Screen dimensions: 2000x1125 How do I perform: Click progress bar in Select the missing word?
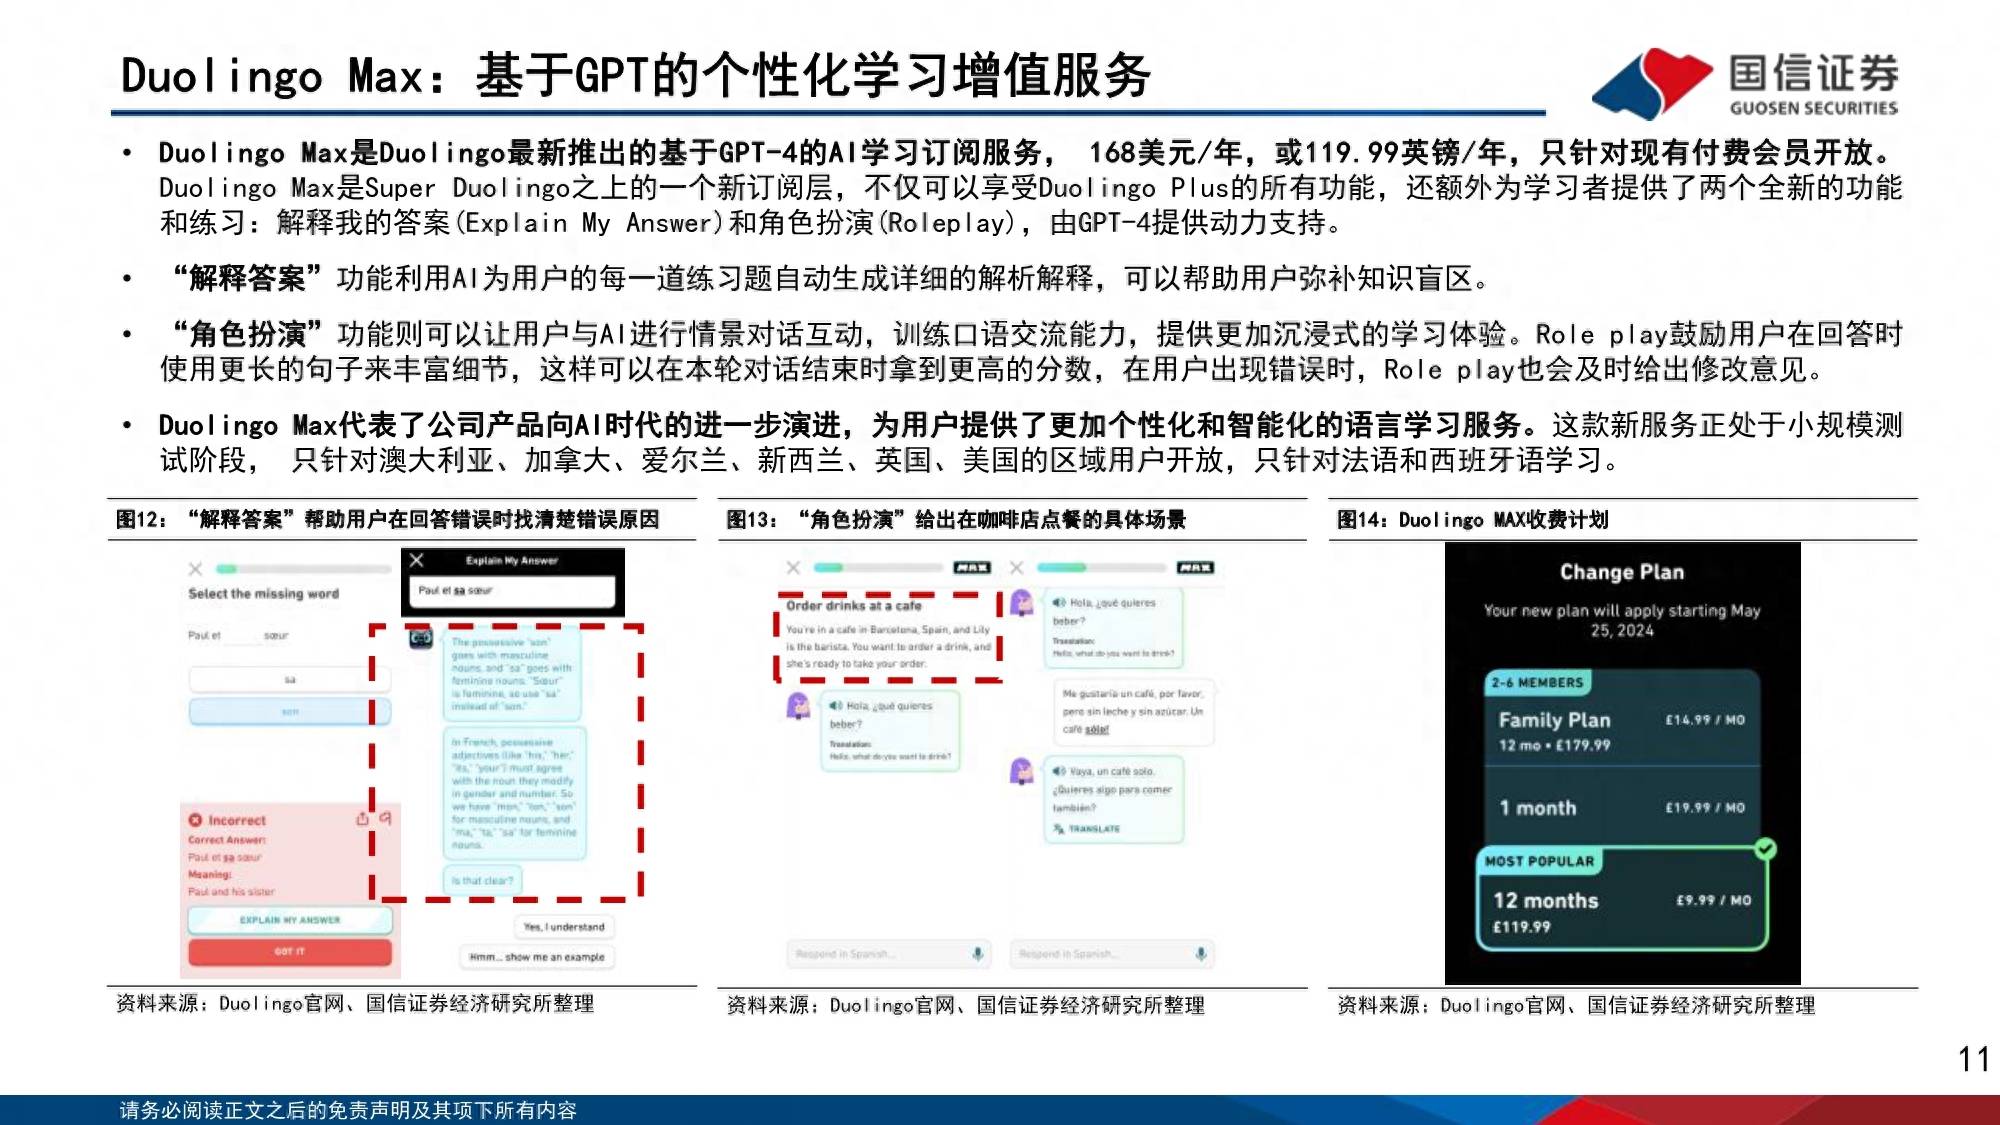(x=303, y=569)
